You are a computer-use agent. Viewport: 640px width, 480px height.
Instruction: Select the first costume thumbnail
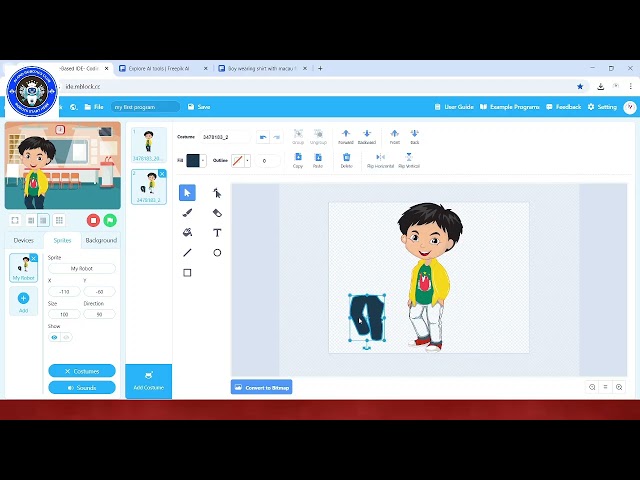pos(149,145)
